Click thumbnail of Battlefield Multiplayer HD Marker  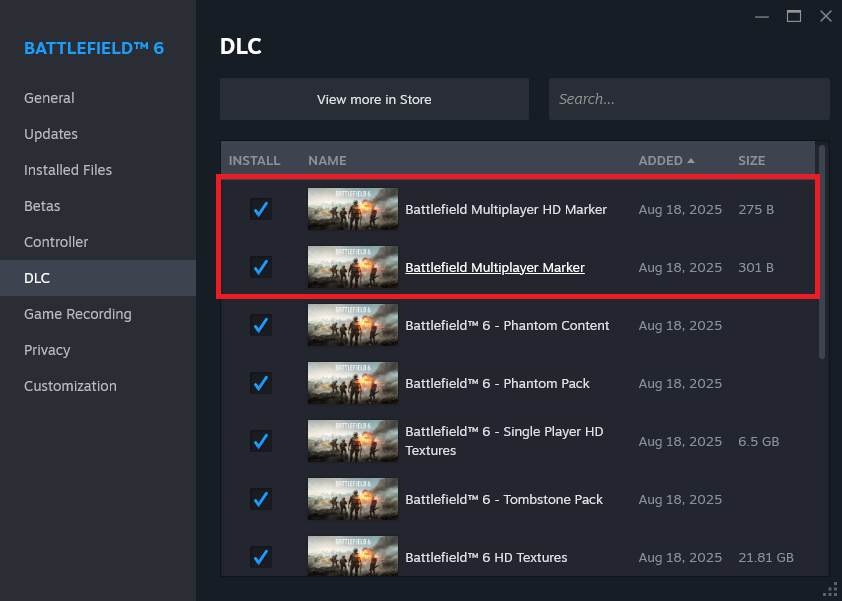pyautogui.click(x=353, y=209)
